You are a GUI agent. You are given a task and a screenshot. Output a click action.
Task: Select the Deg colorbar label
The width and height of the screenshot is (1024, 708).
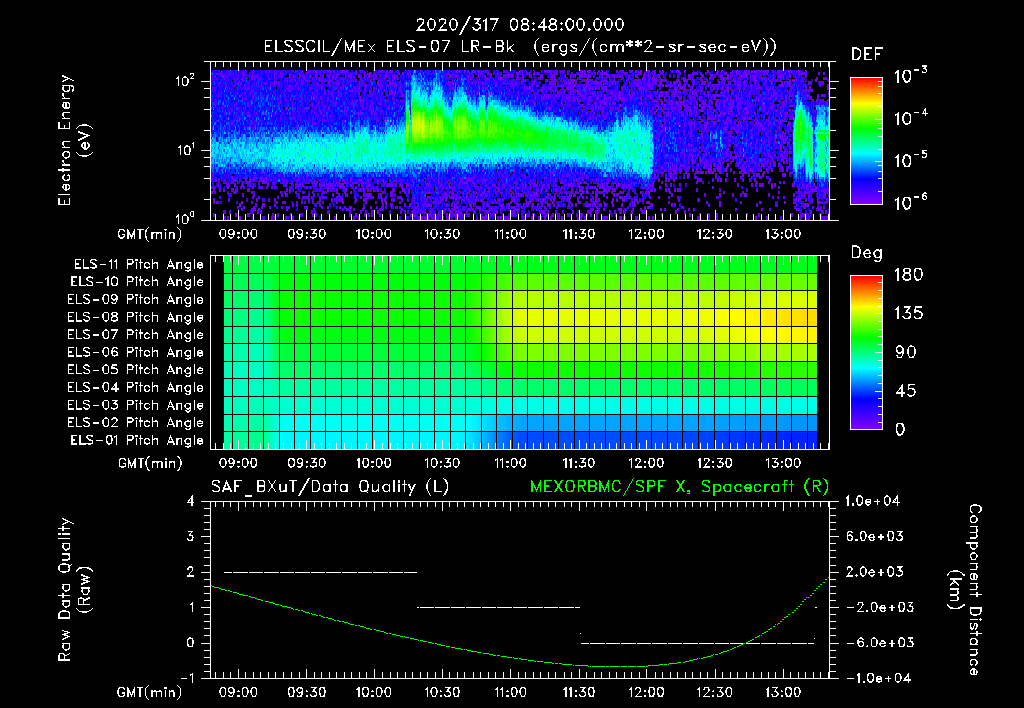point(867,253)
